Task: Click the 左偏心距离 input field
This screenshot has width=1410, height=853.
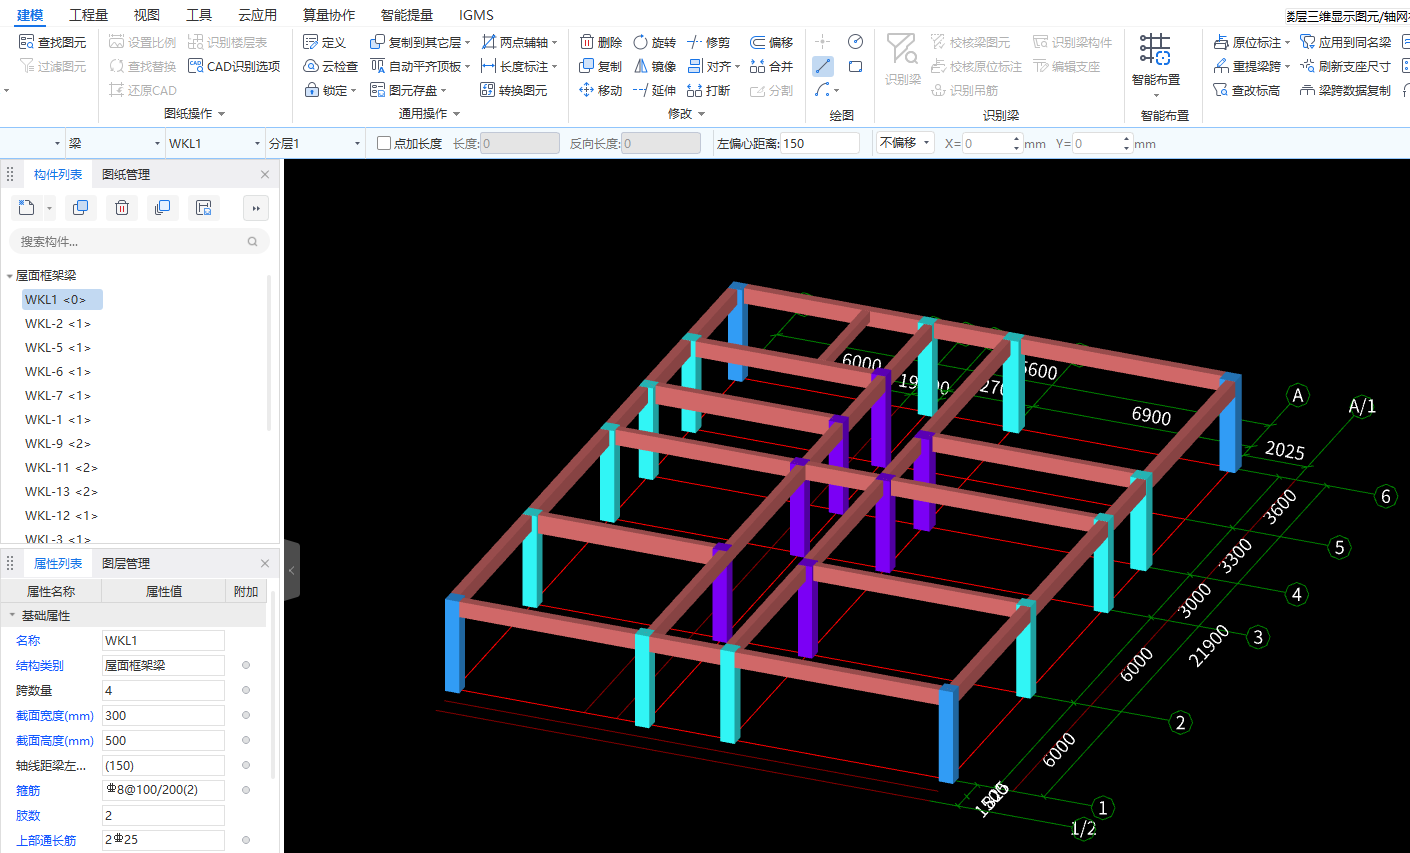Action: pyautogui.click(x=818, y=143)
